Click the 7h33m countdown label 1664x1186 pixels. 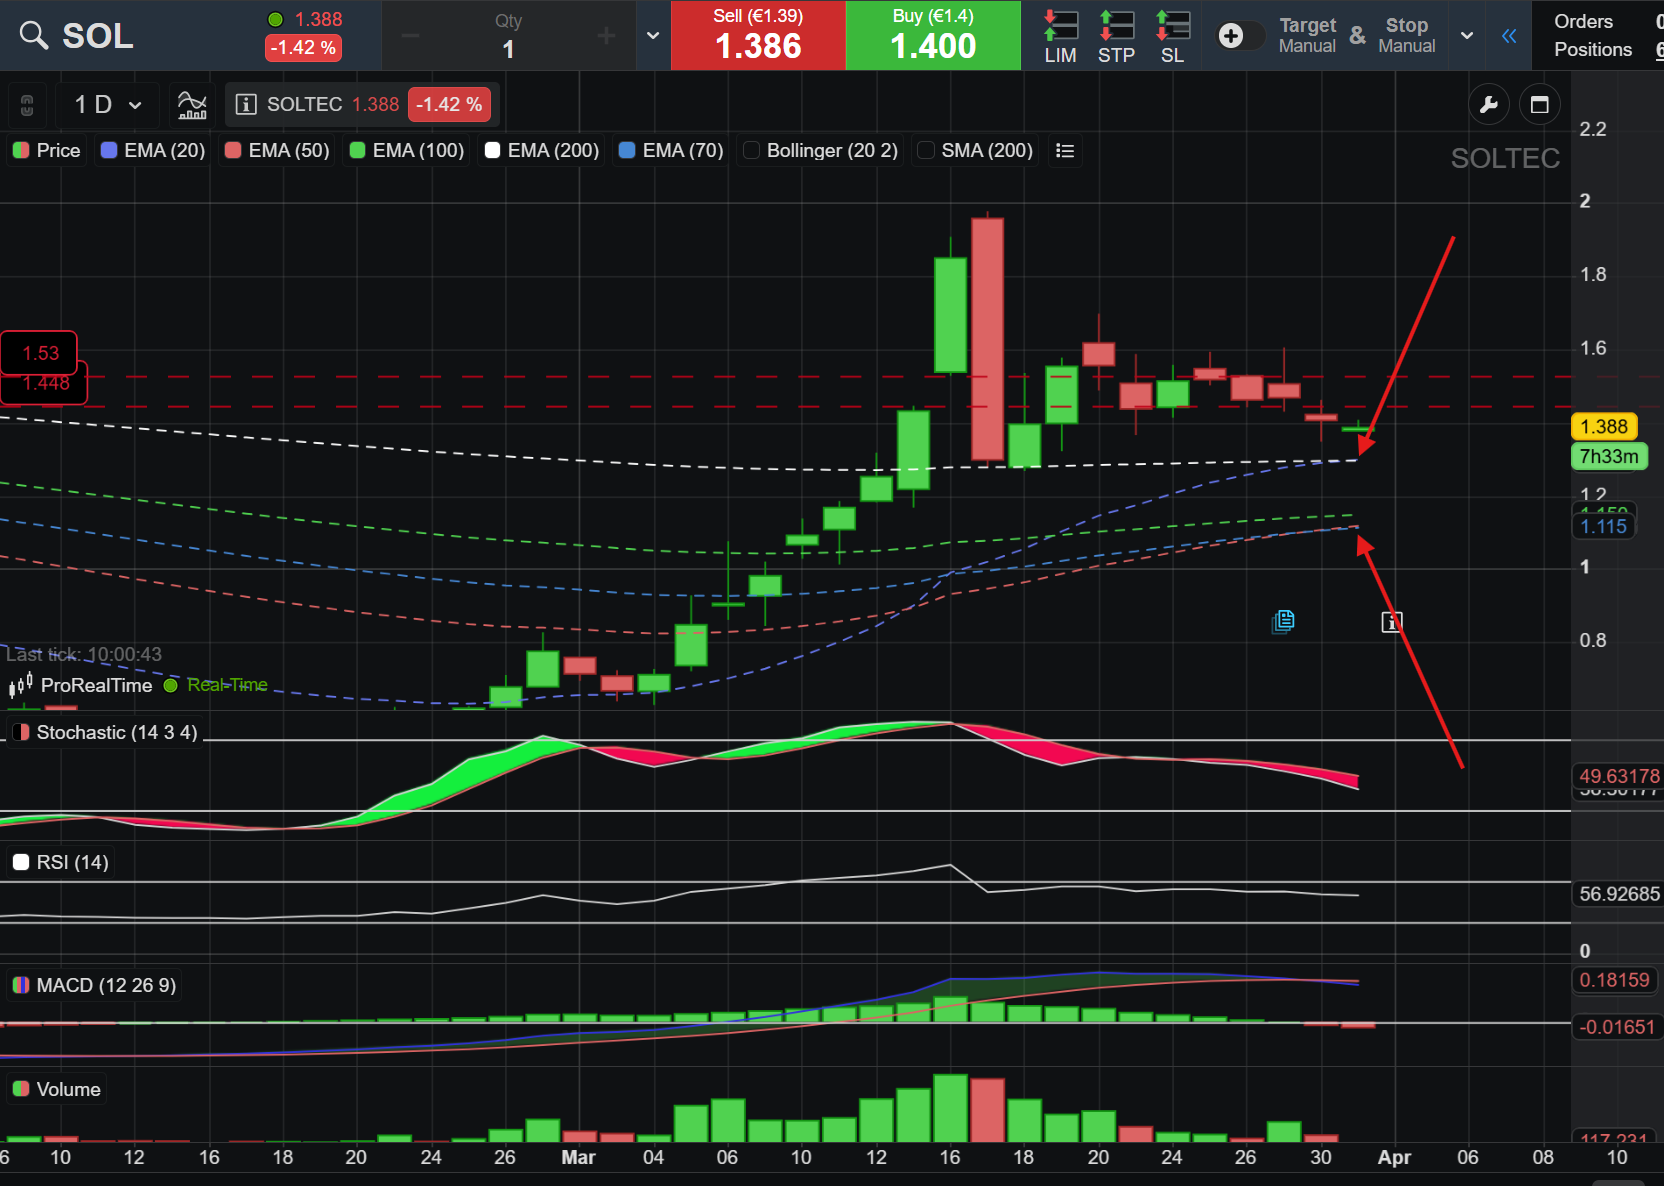[1609, 456]
